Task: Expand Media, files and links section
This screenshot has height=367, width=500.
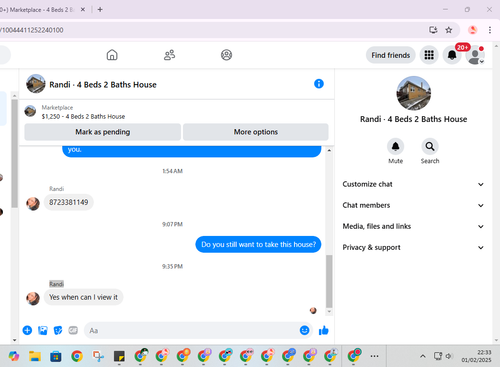Action: (413, 226)
